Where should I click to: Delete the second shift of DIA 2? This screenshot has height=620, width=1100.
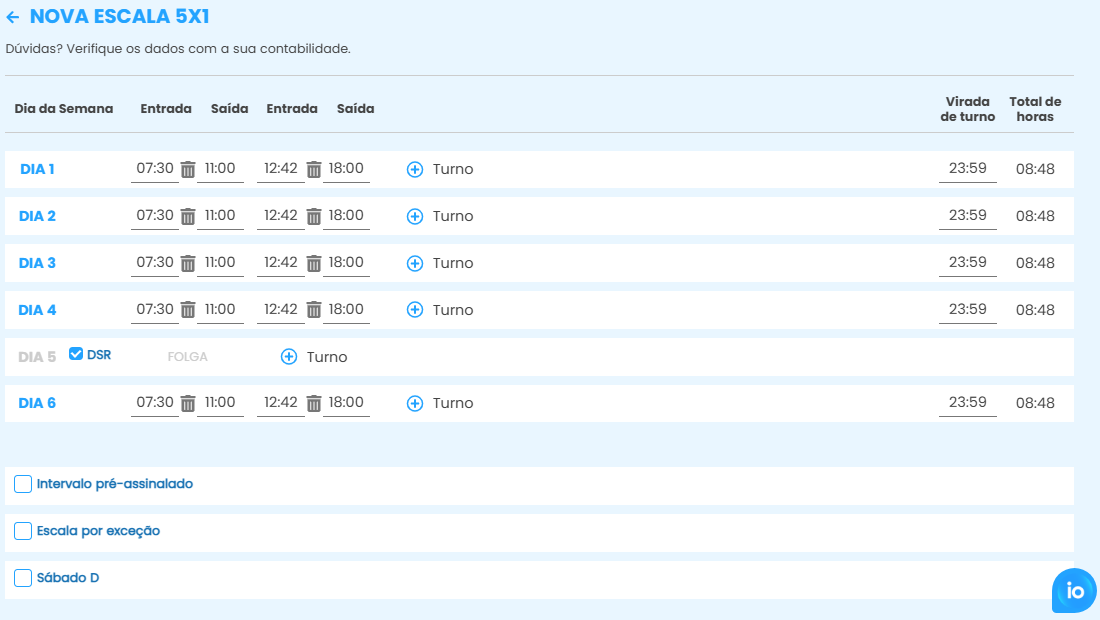[x=314, y=217]
